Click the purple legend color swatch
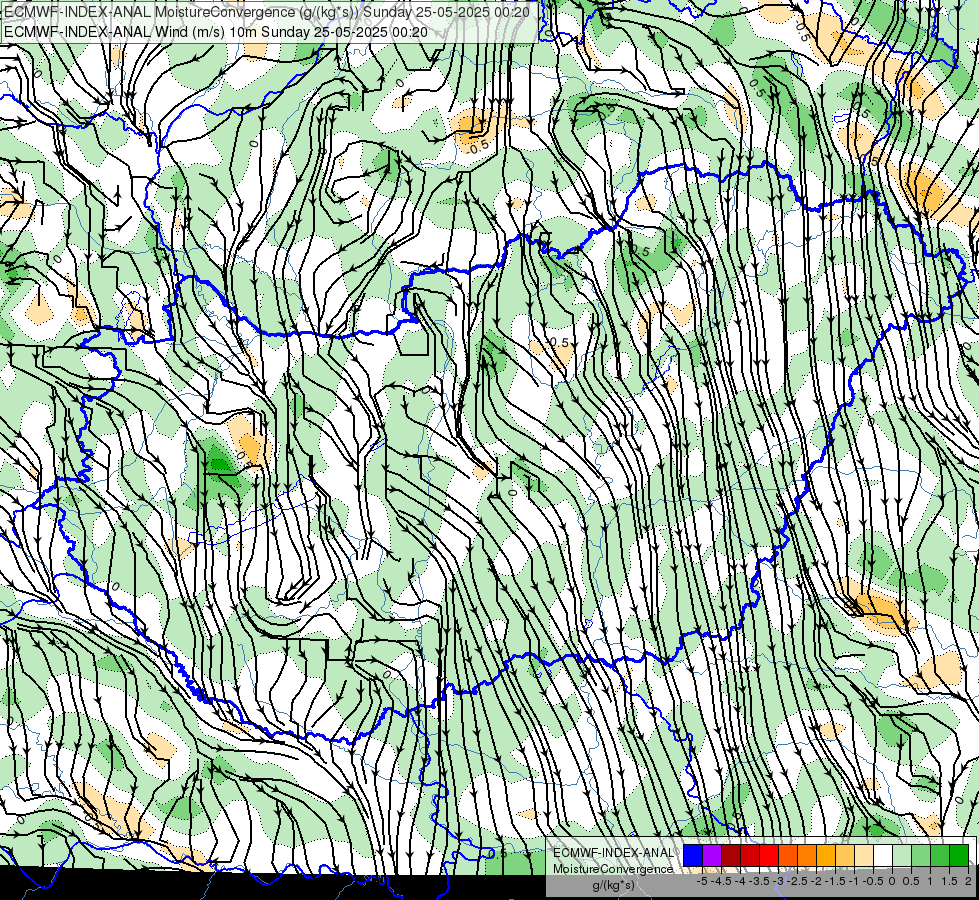The image size is (979, 900). pyautogui.click(x=712, y=855)
